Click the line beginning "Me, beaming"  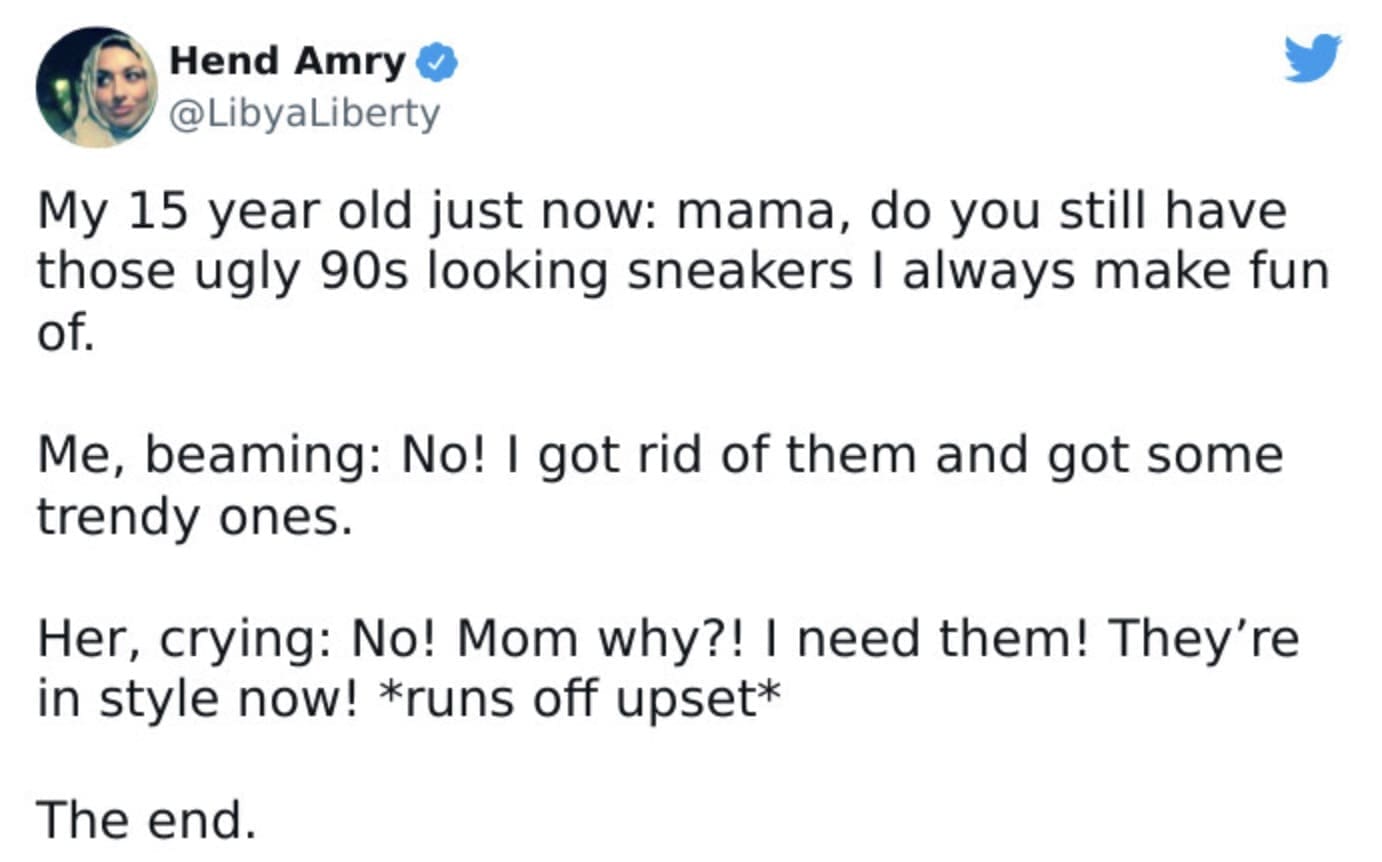point(660,455)
